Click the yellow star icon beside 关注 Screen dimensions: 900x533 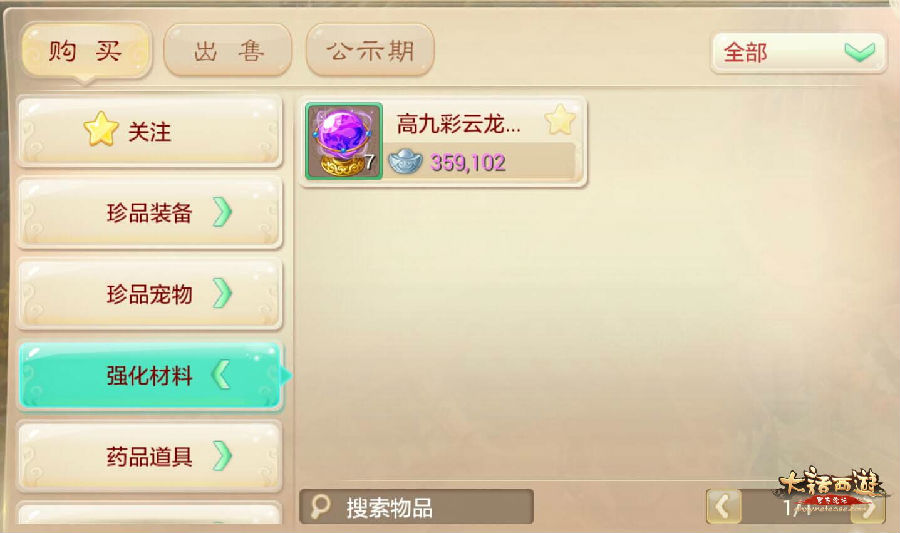click(101, 129)
